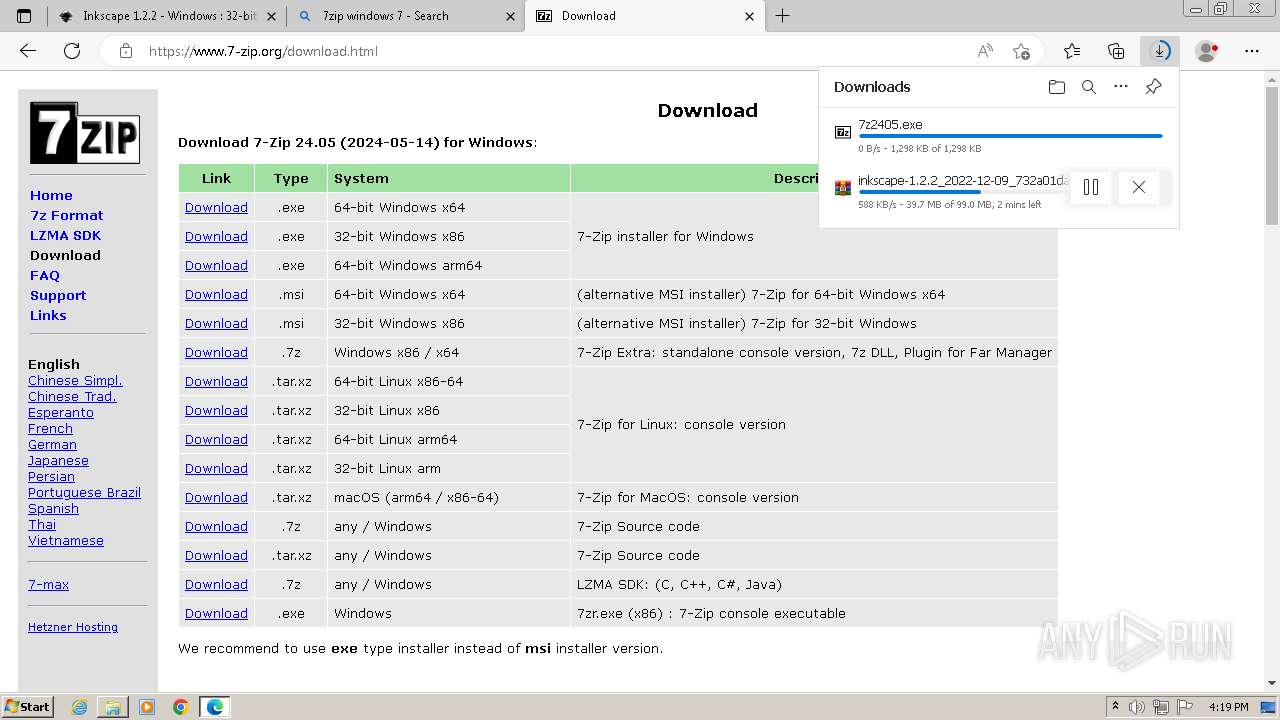Viewport: 1280px width, 720px height.
Task: Download .msi for 64-bit Windows x64
Action: tap(216, 294)
